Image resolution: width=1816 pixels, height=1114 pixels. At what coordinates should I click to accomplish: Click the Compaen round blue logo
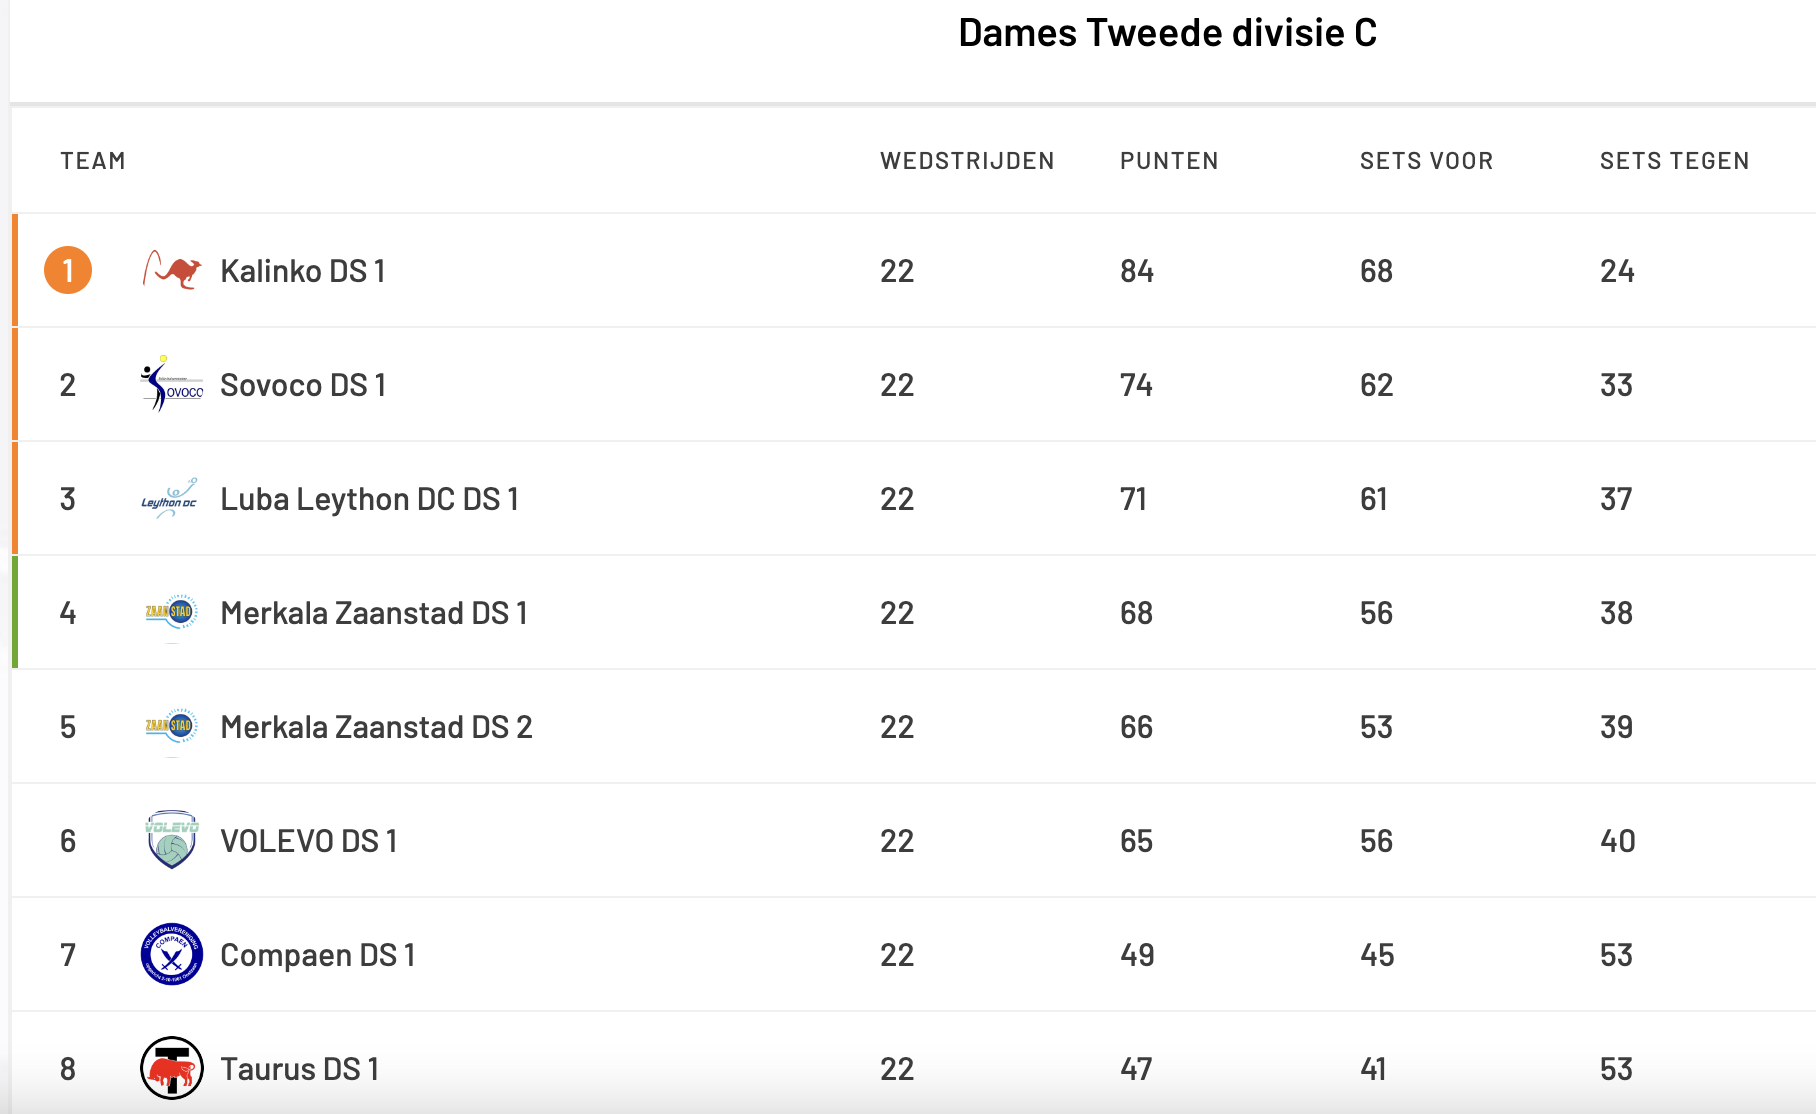(172, 954)
